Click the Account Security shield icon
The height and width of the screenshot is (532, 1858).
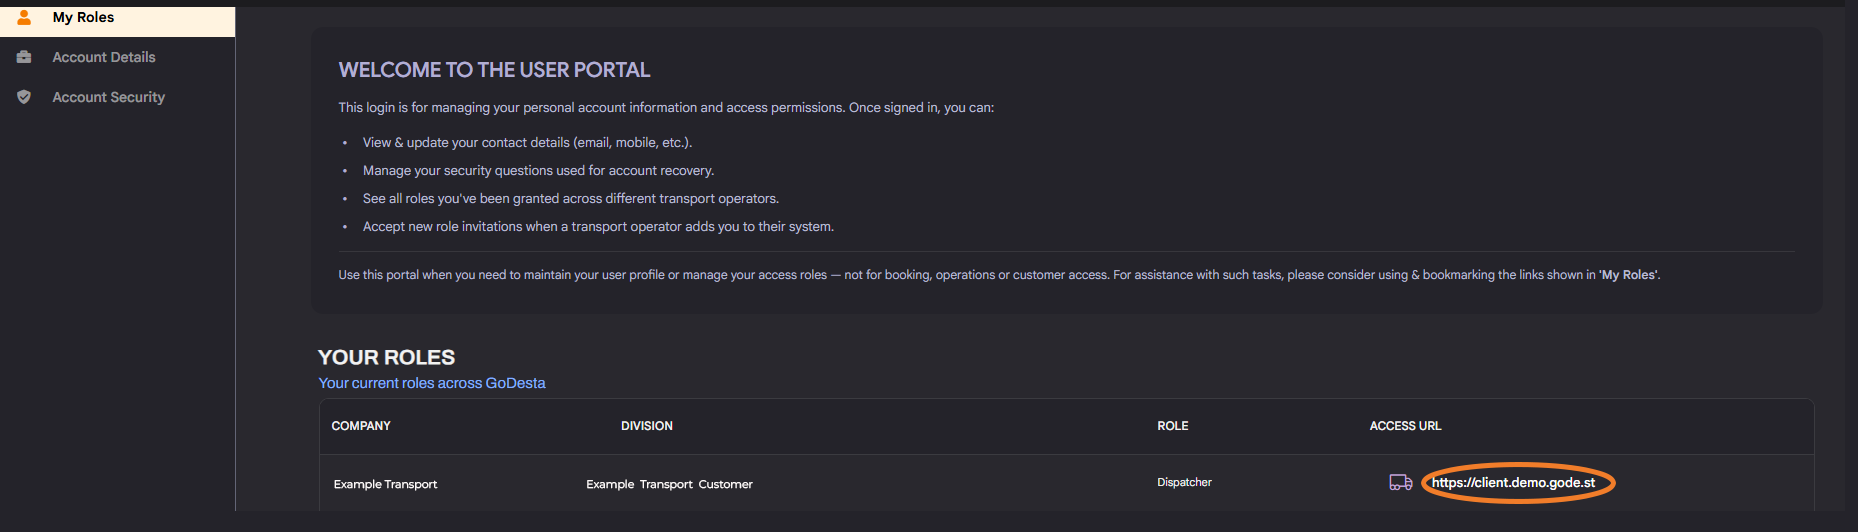point(24,97)
